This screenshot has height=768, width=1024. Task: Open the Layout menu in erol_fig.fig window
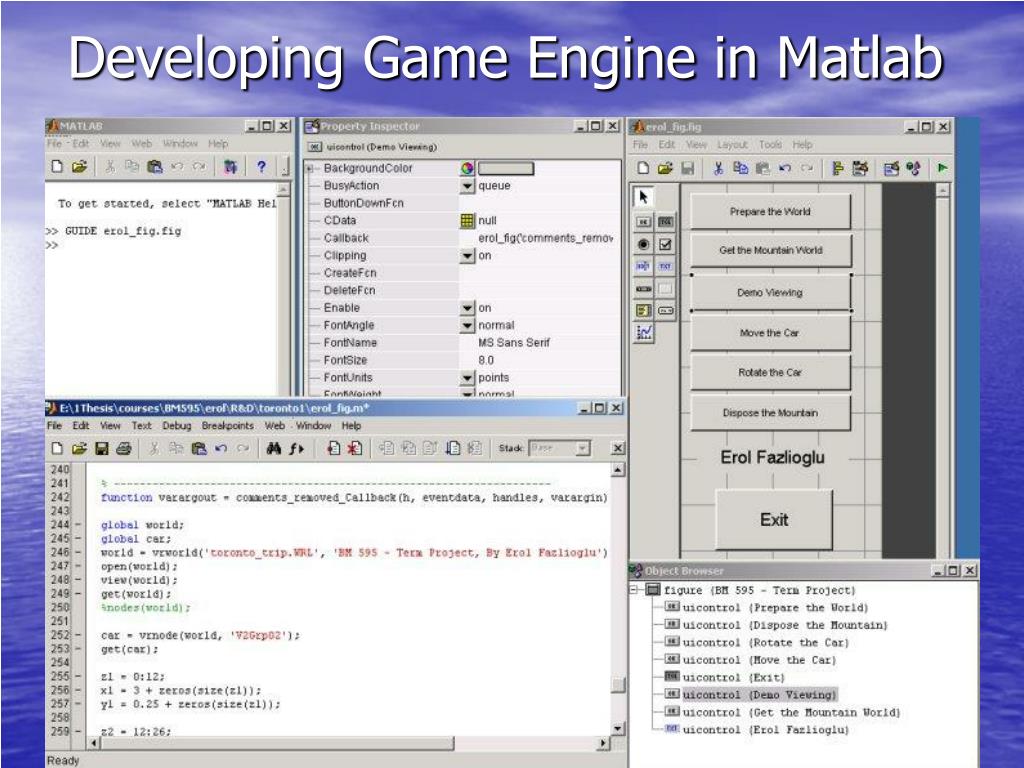point(732,144)
